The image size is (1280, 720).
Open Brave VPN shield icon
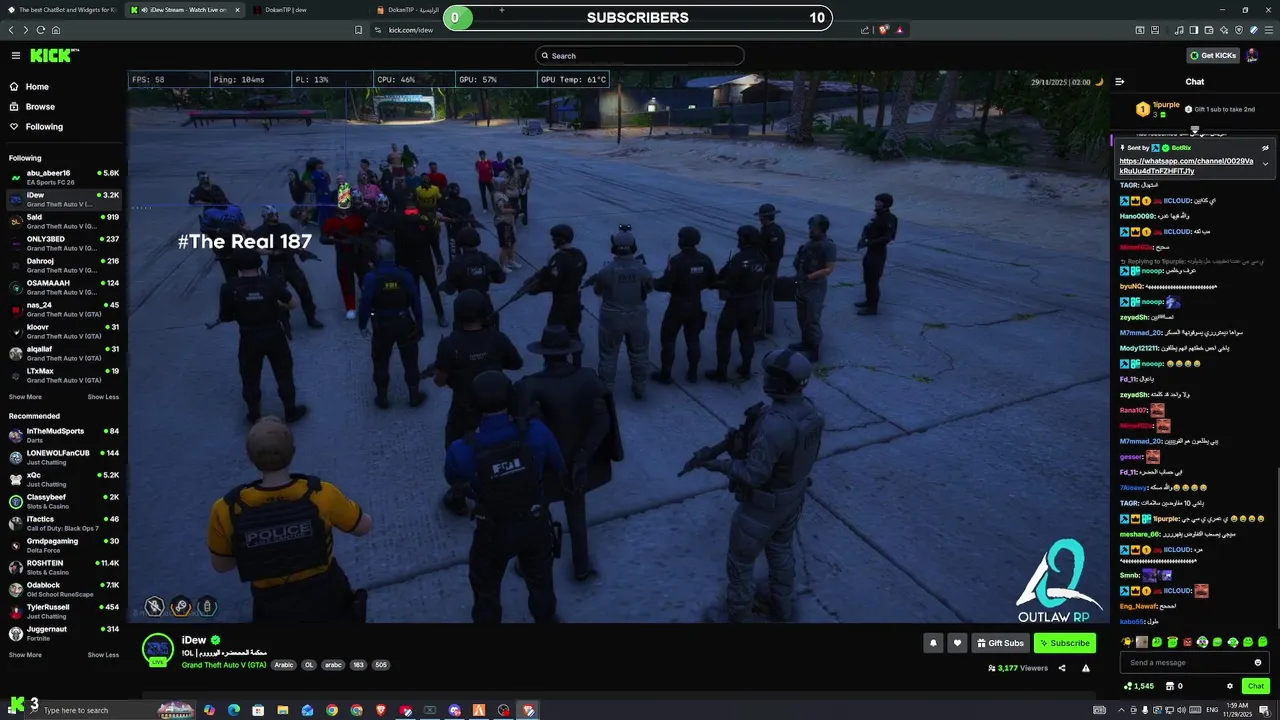click(1240, 30)
